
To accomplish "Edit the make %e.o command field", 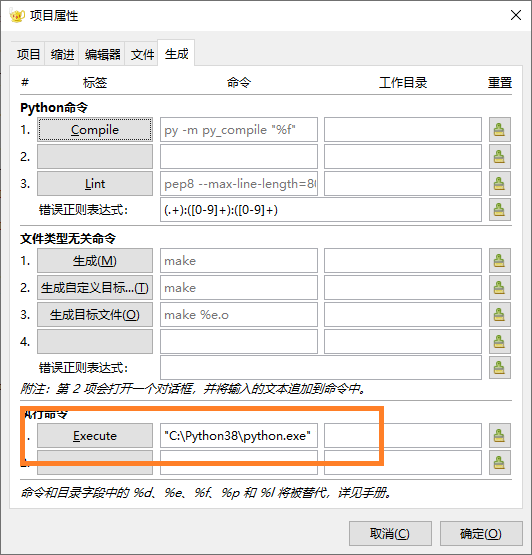I will pyautogui.click(x=239, y=314).
